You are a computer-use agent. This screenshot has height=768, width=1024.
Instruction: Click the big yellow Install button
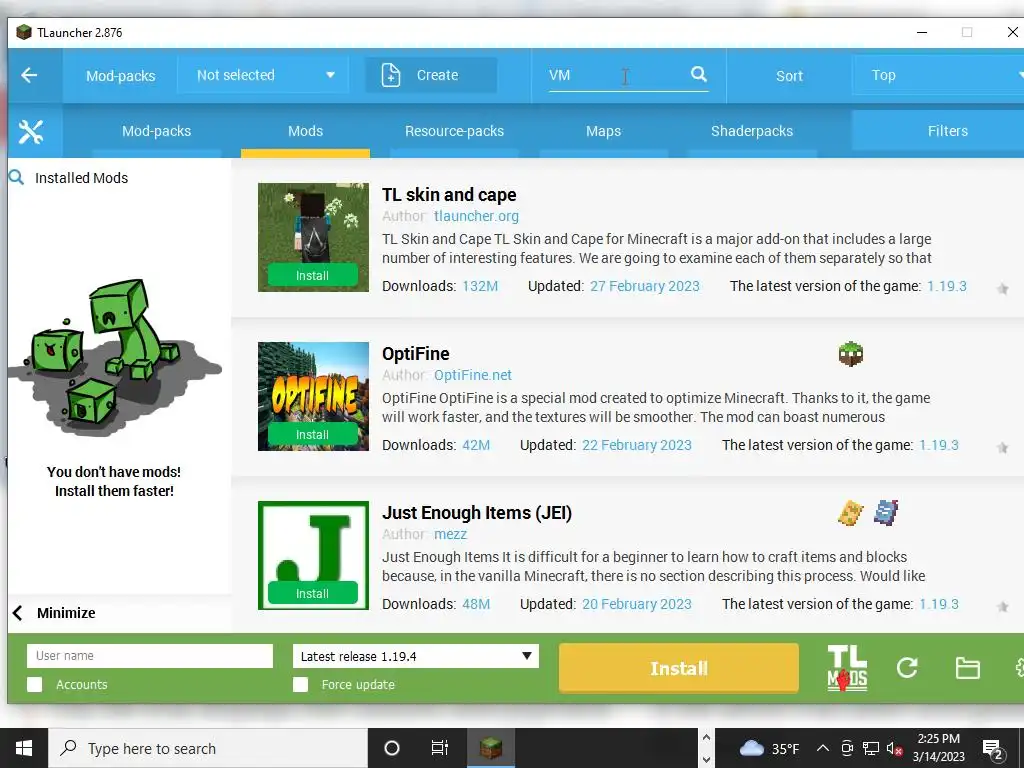point(679,668)
